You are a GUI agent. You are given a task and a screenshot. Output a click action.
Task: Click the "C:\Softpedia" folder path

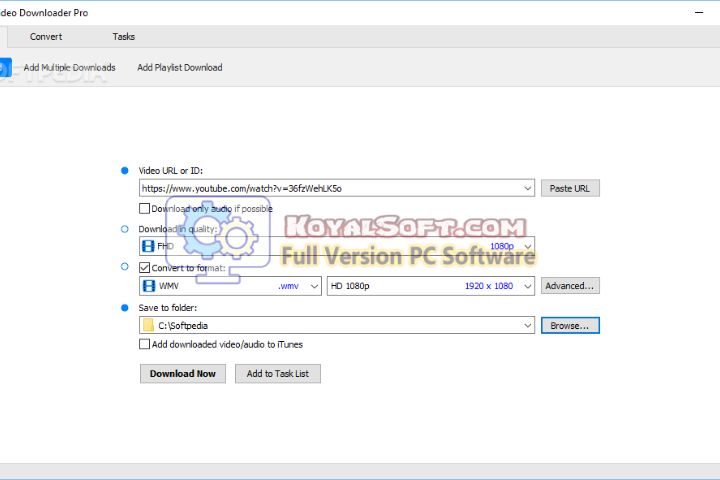183,326
